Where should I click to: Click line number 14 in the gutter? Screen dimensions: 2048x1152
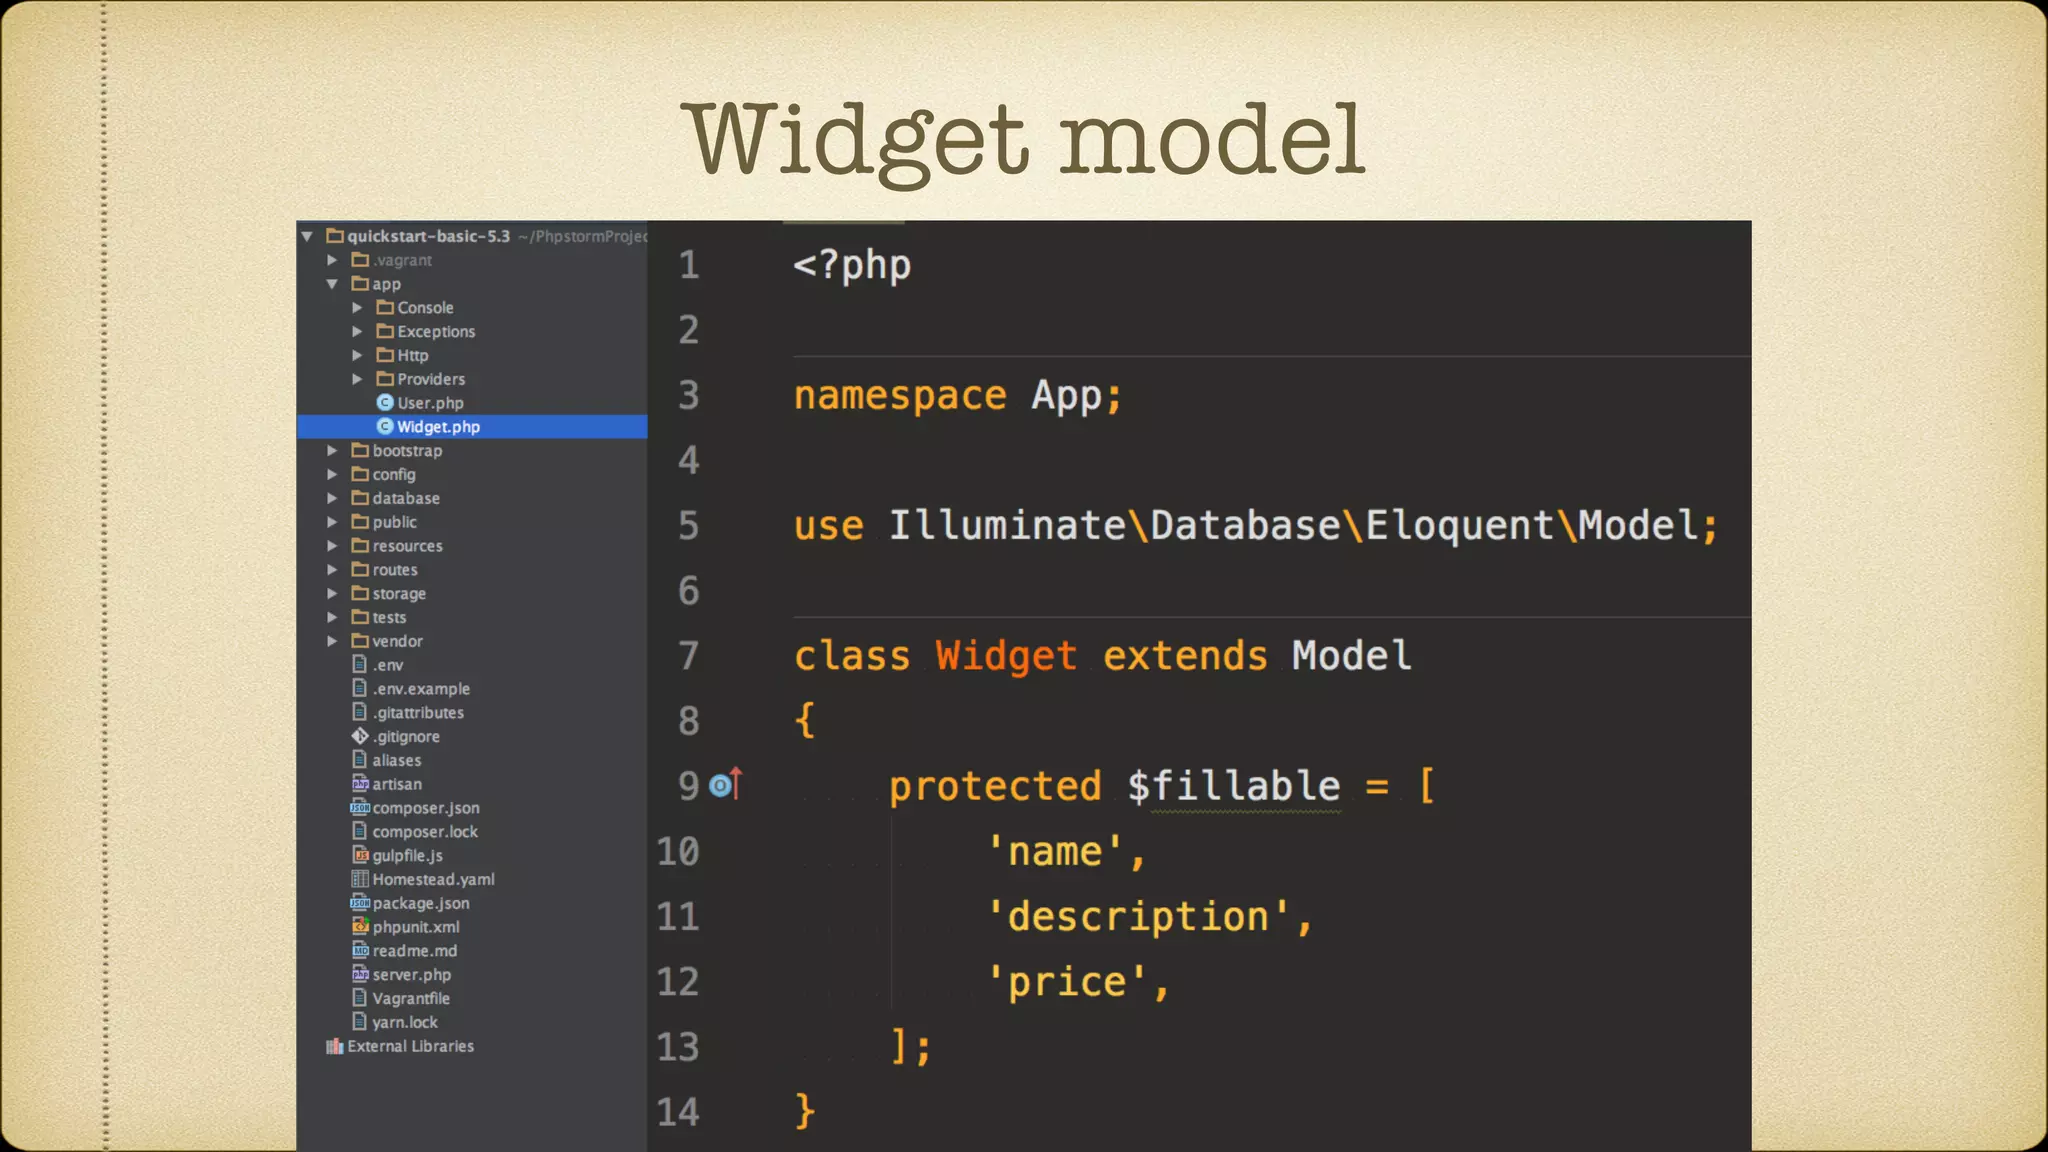pyautogui.click(x=678, y=1112)
